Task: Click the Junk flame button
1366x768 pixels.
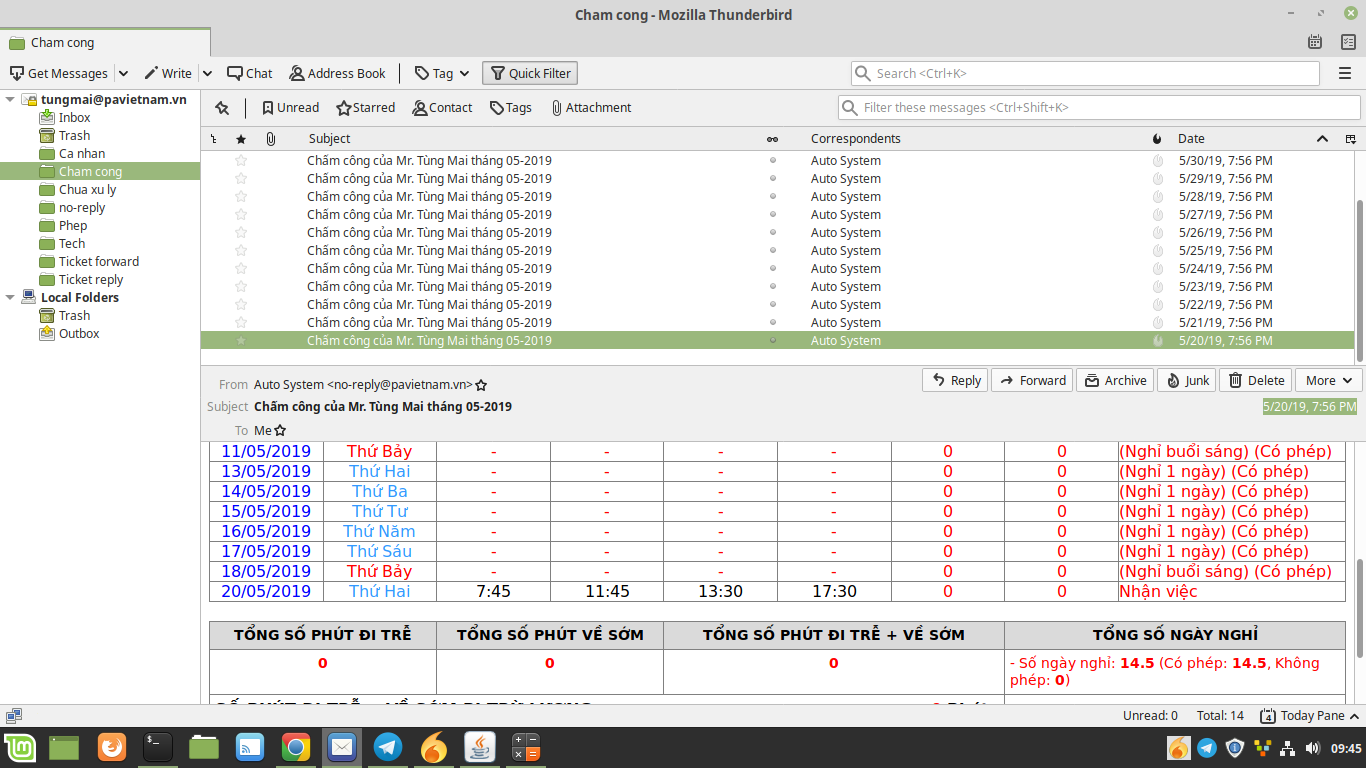Action: [x=1186, y=380]
